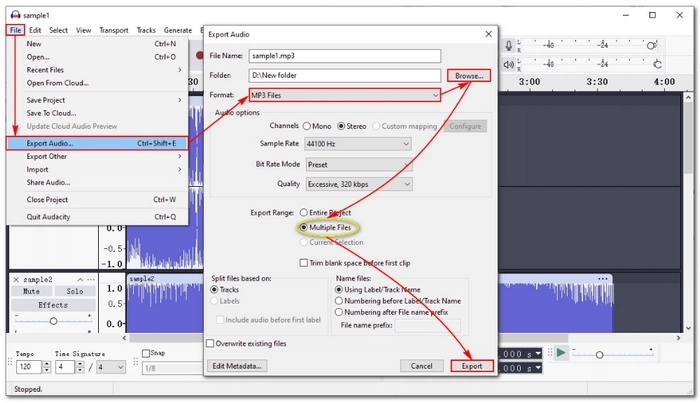700x403 pixels.
Task: Select Mono channel option
Action: pyautogui.click(x=317, y=126)
